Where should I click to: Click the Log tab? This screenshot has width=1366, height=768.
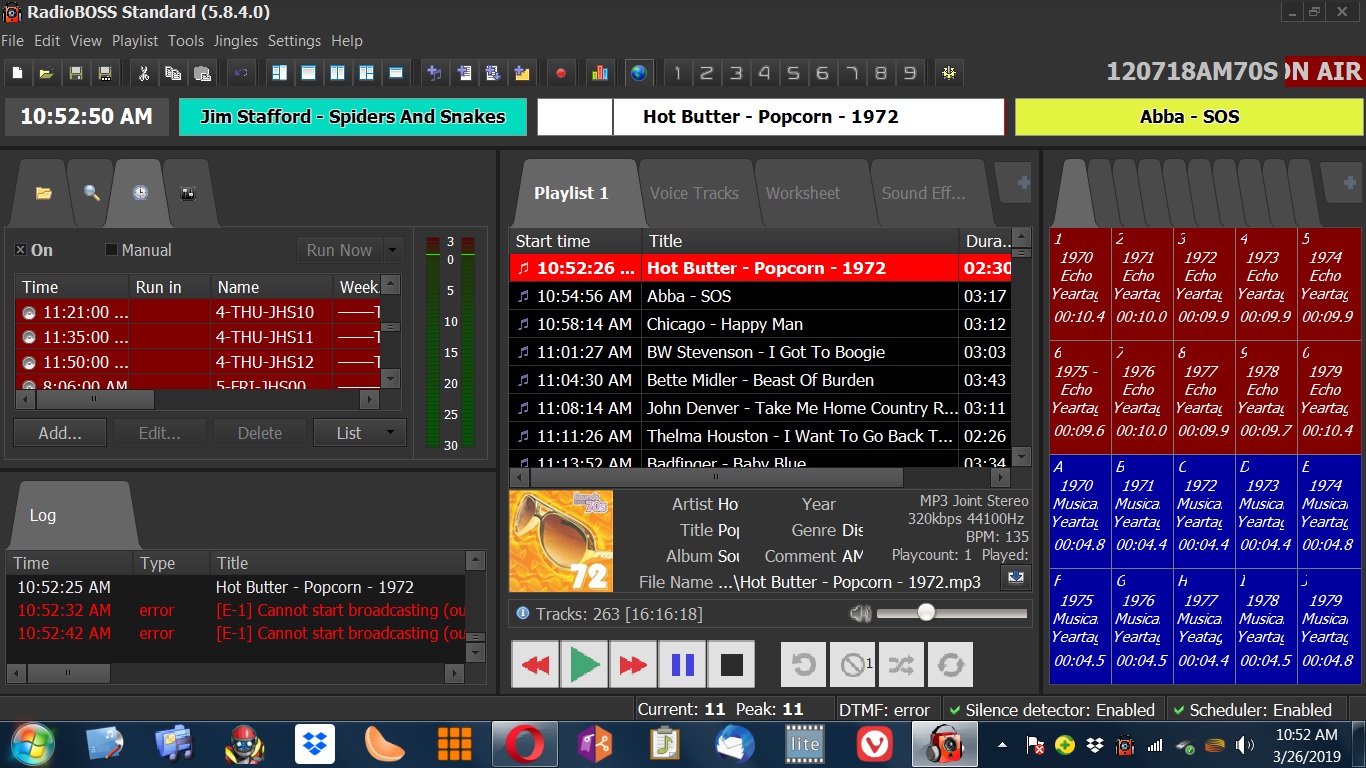[x=43, y=515]
